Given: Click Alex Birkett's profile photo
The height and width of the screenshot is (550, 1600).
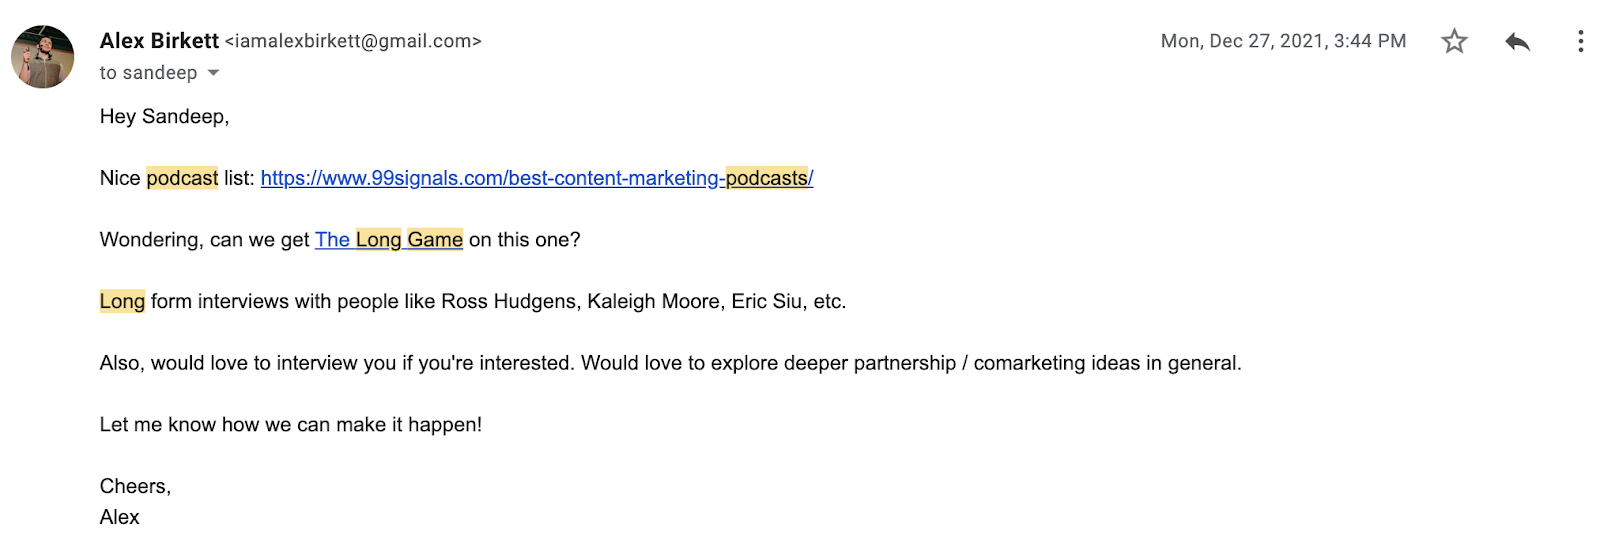Looking at the screenshot, I should pos(43,57).
